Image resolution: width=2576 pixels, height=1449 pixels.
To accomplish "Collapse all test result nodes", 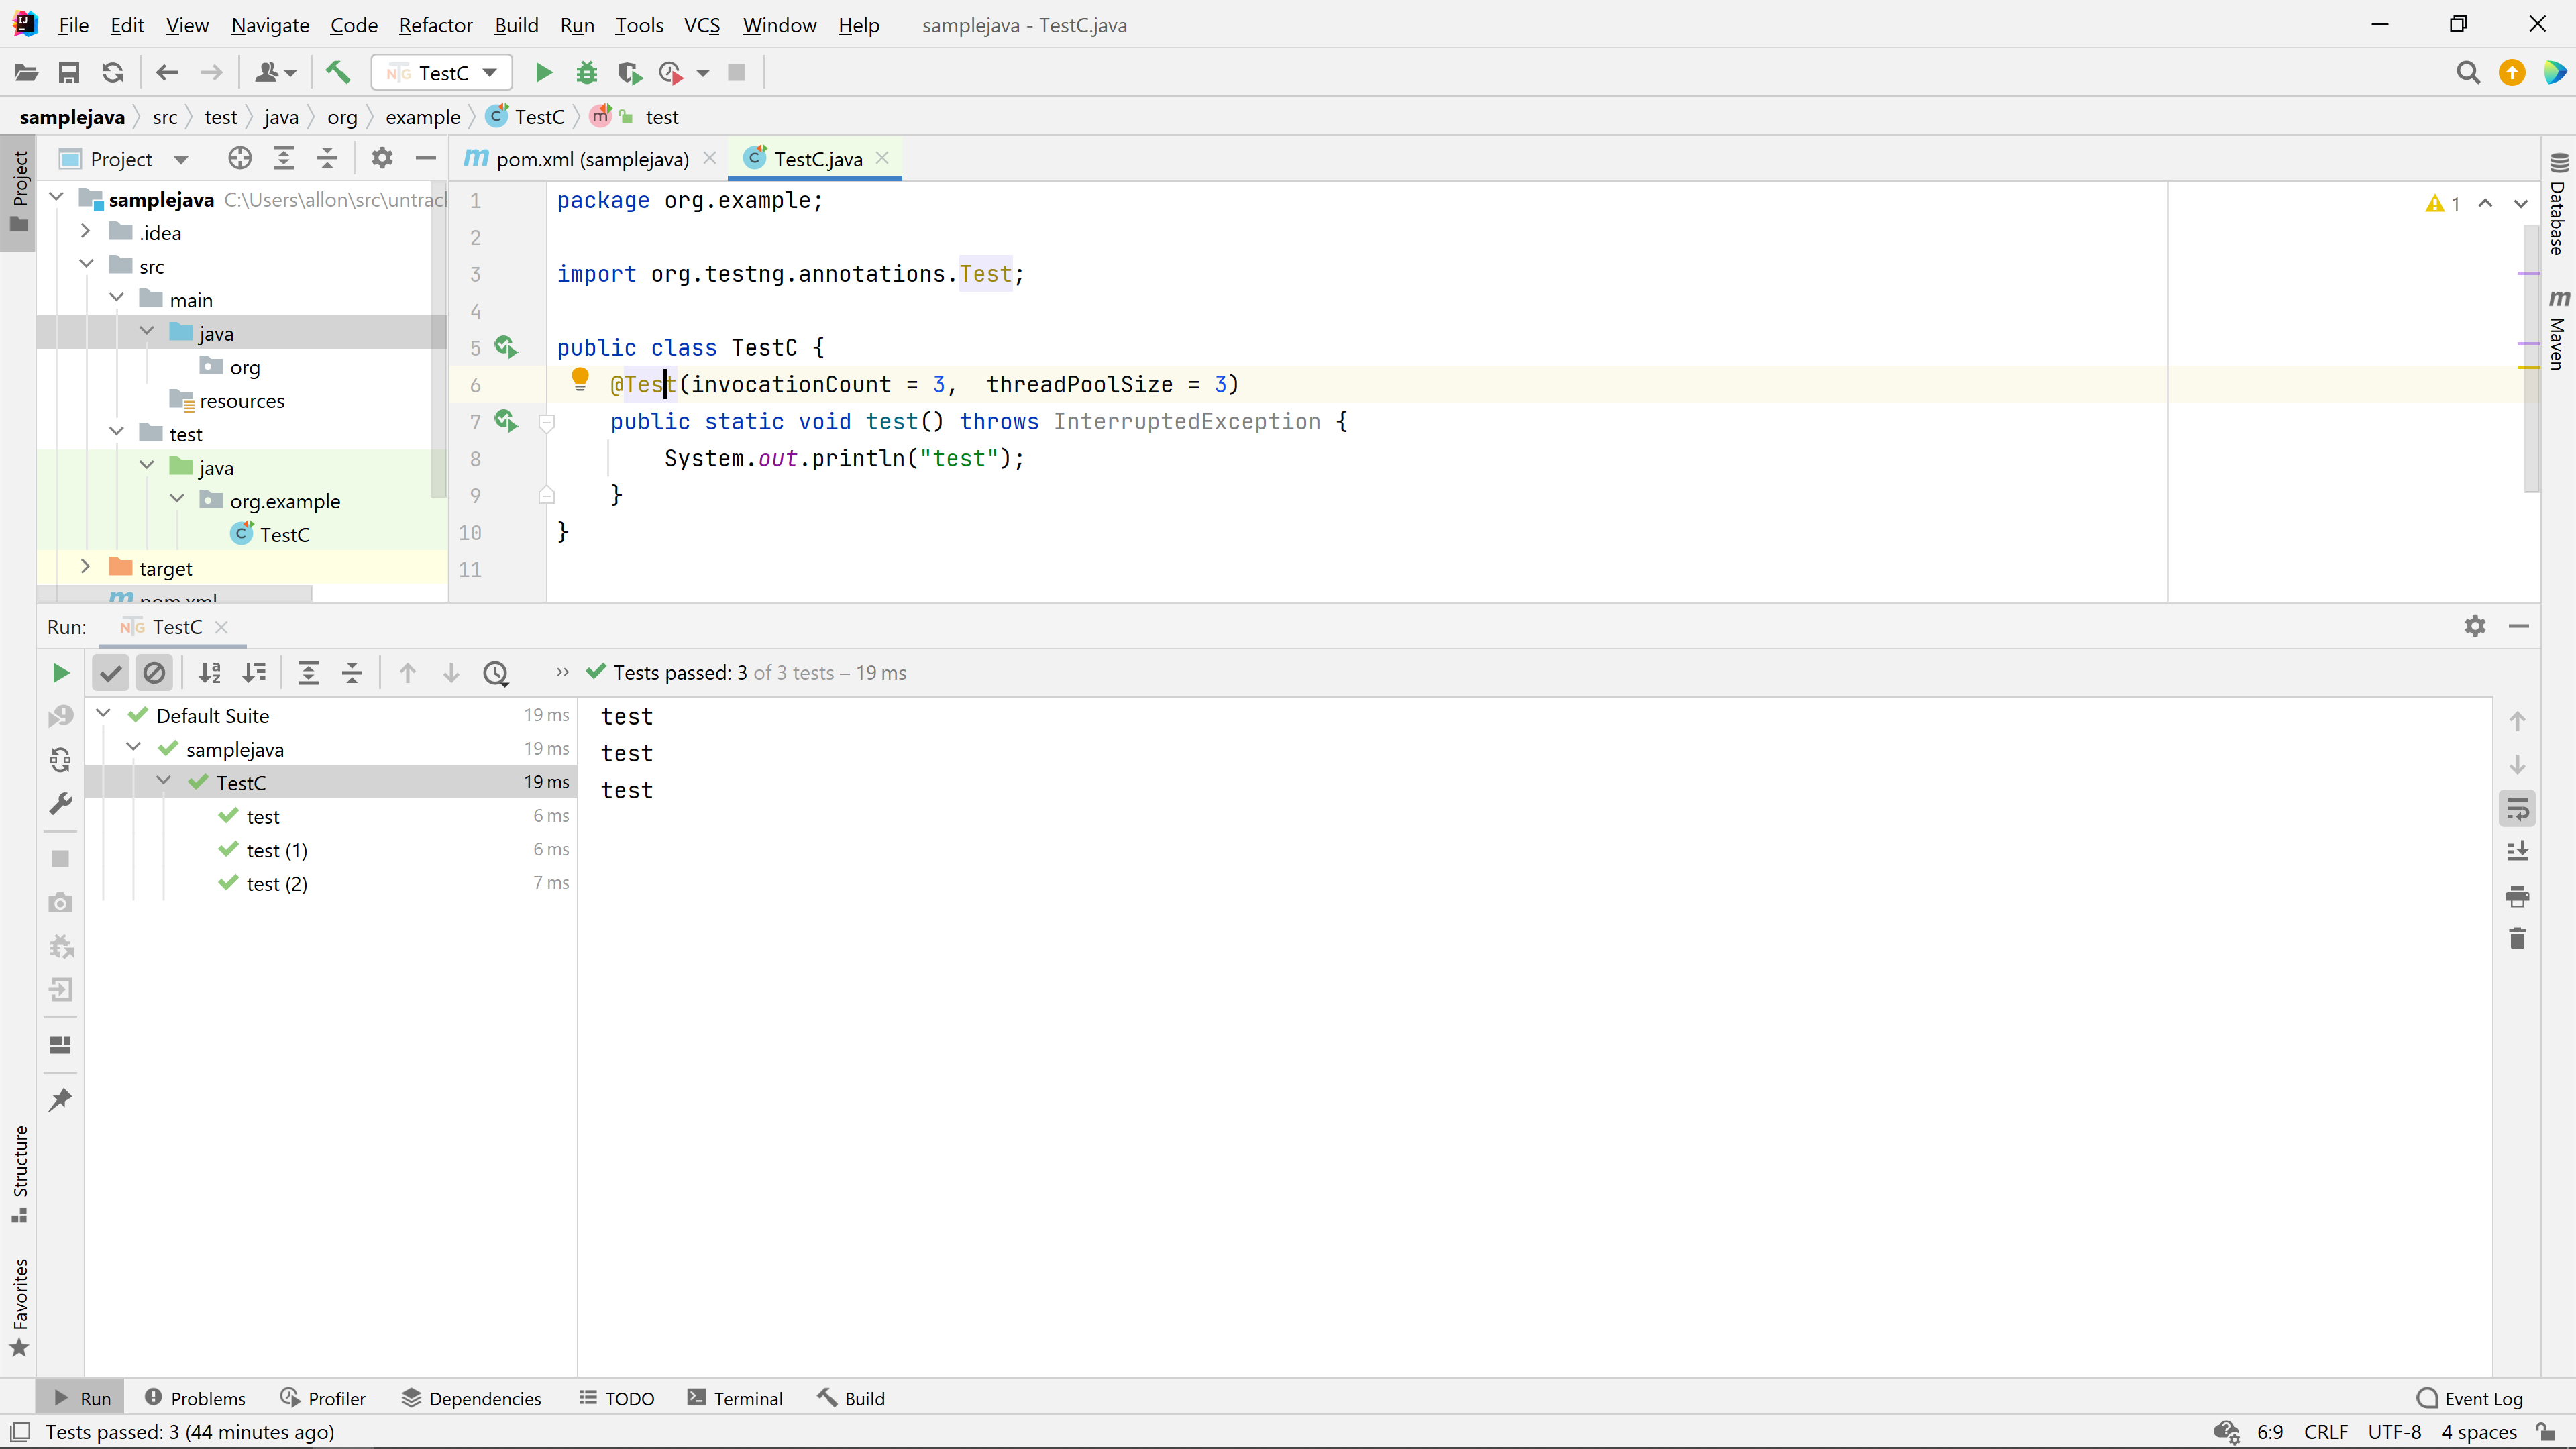I will pos(352,673).
